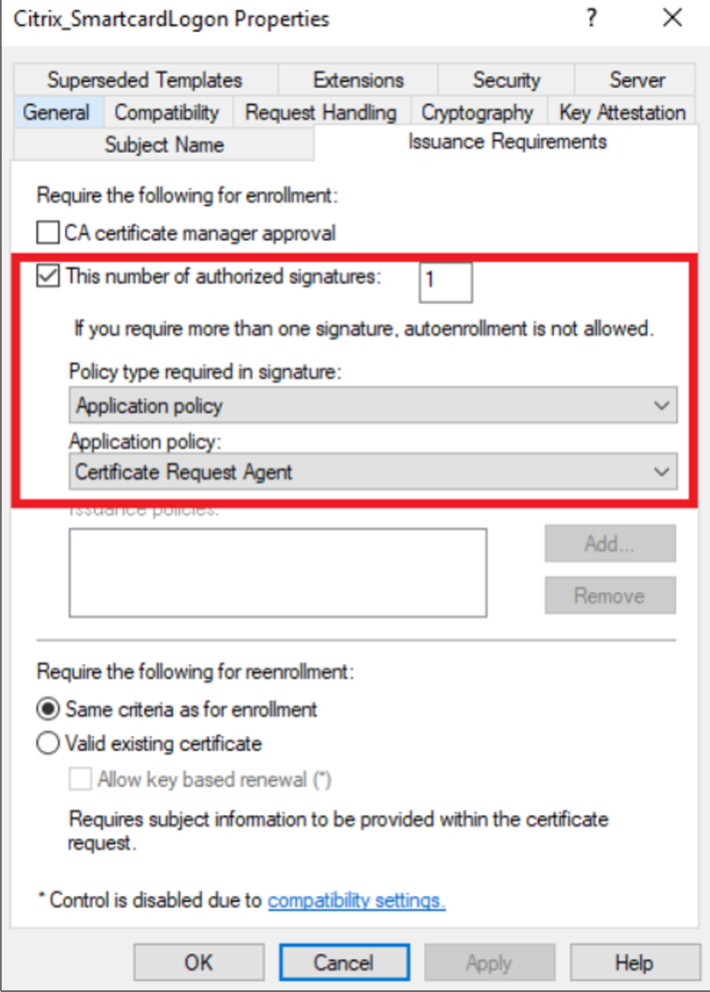The height and width of the screenshot is (992, 710).
Task: Go to the Security tab
Action: [x=506, y=80]
